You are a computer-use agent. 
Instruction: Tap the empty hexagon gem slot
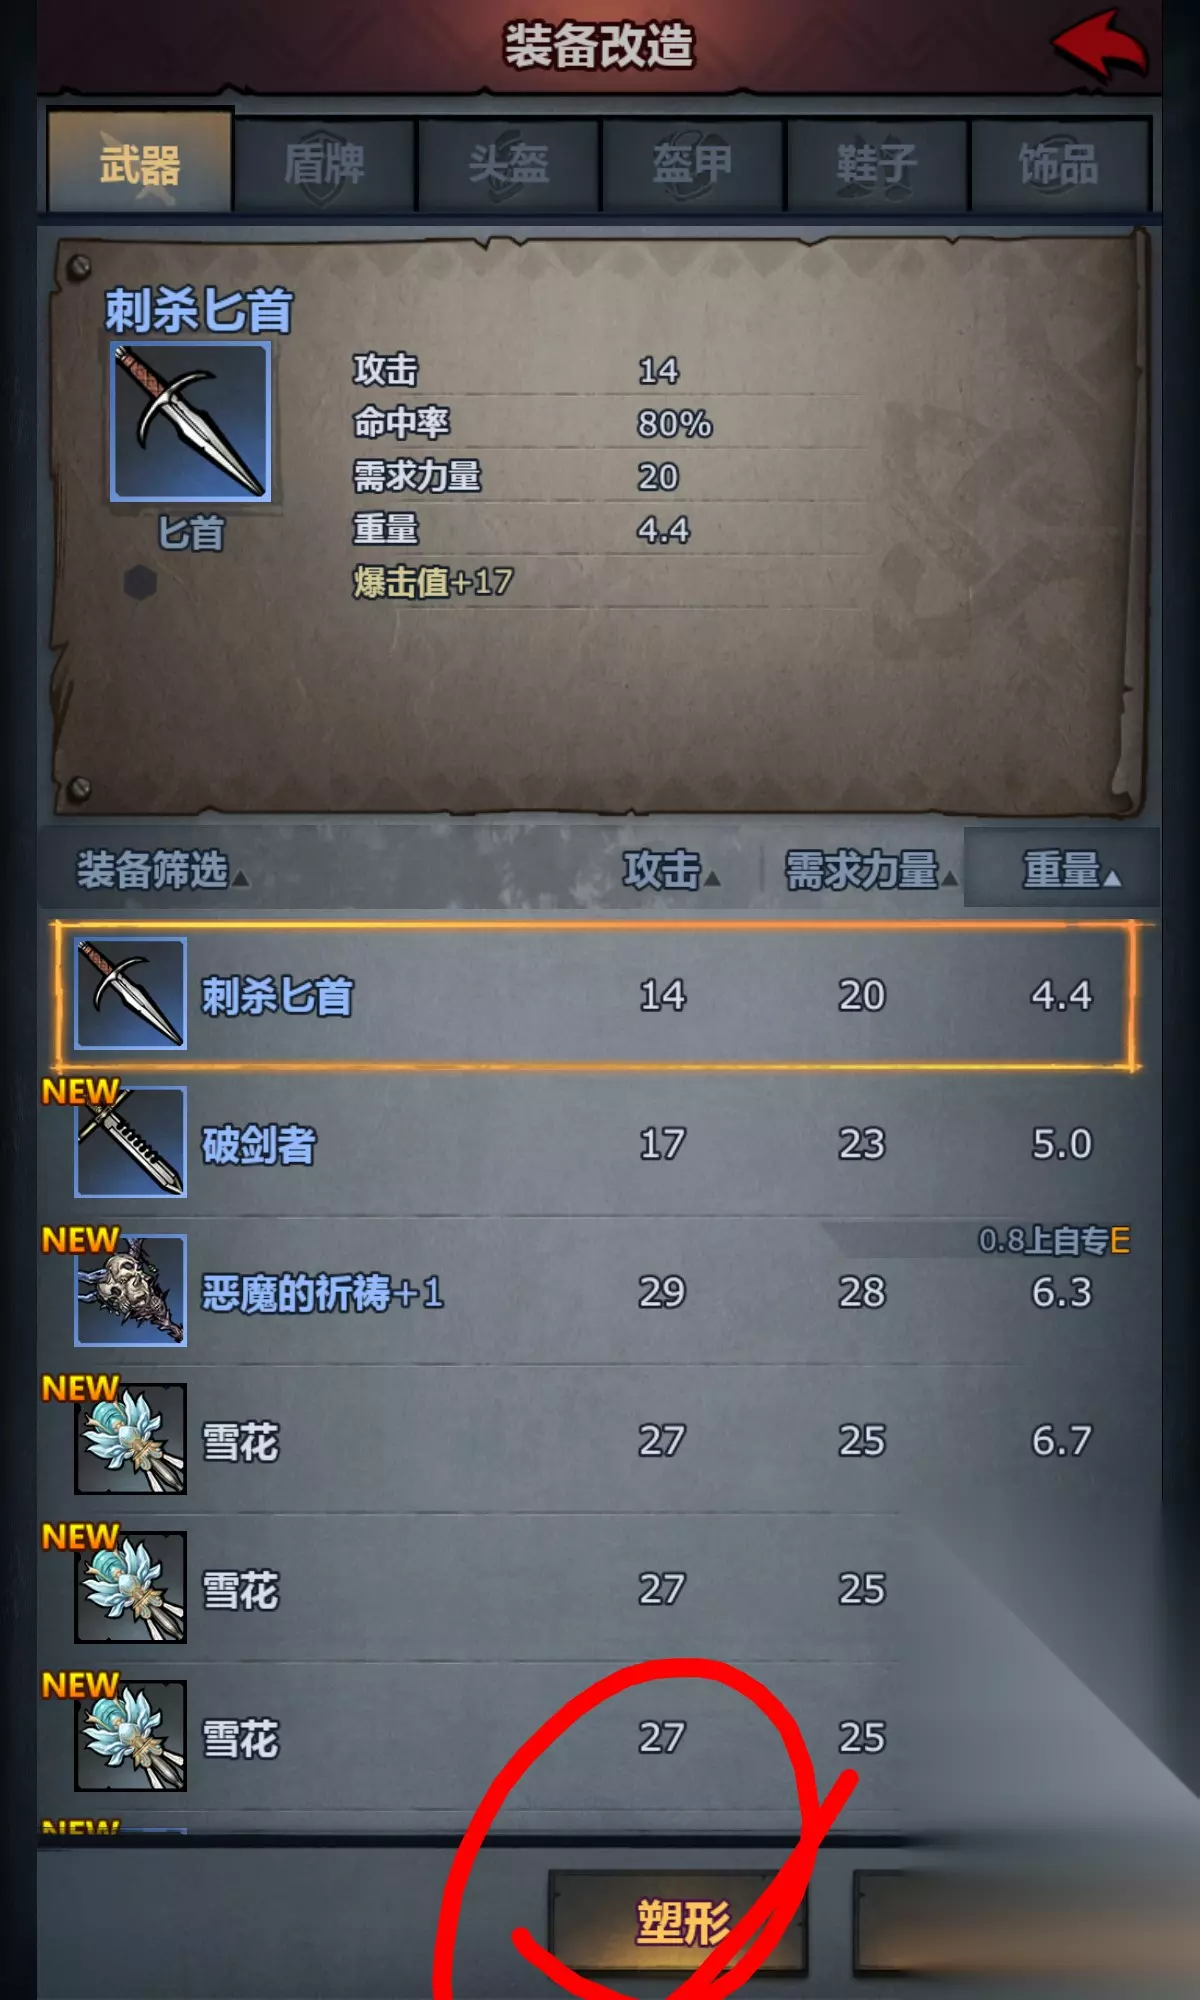pos(140,582)
